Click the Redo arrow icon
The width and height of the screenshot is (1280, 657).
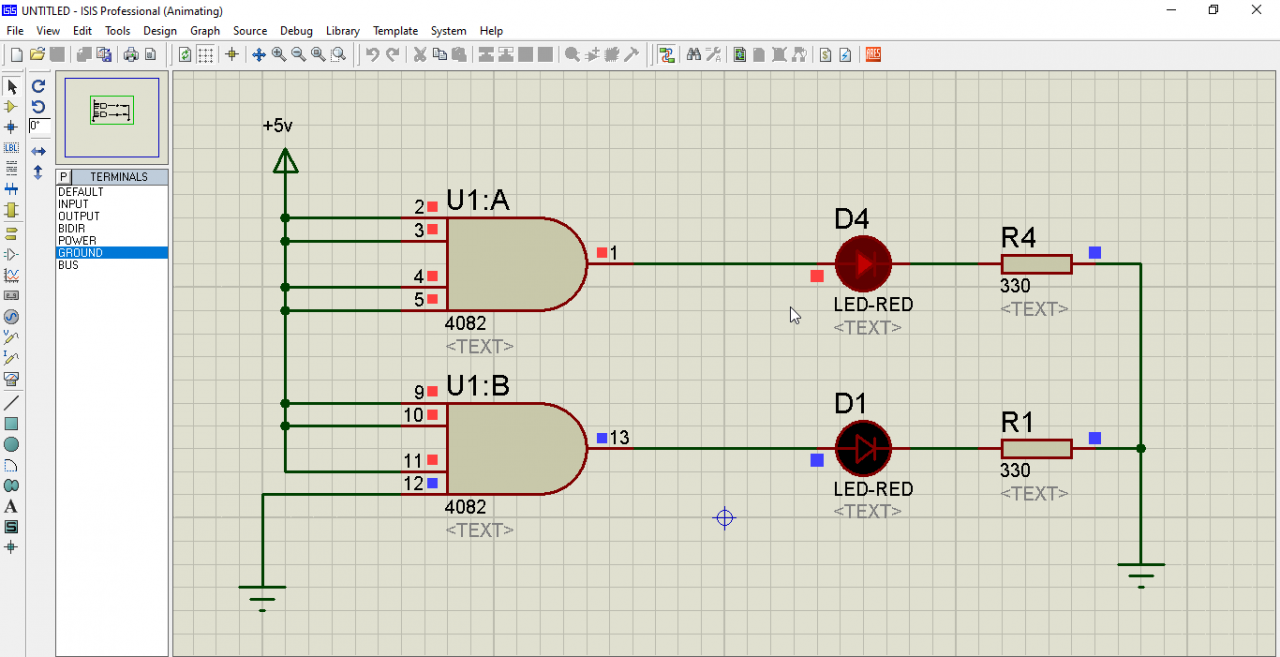[x=393, y=54]
